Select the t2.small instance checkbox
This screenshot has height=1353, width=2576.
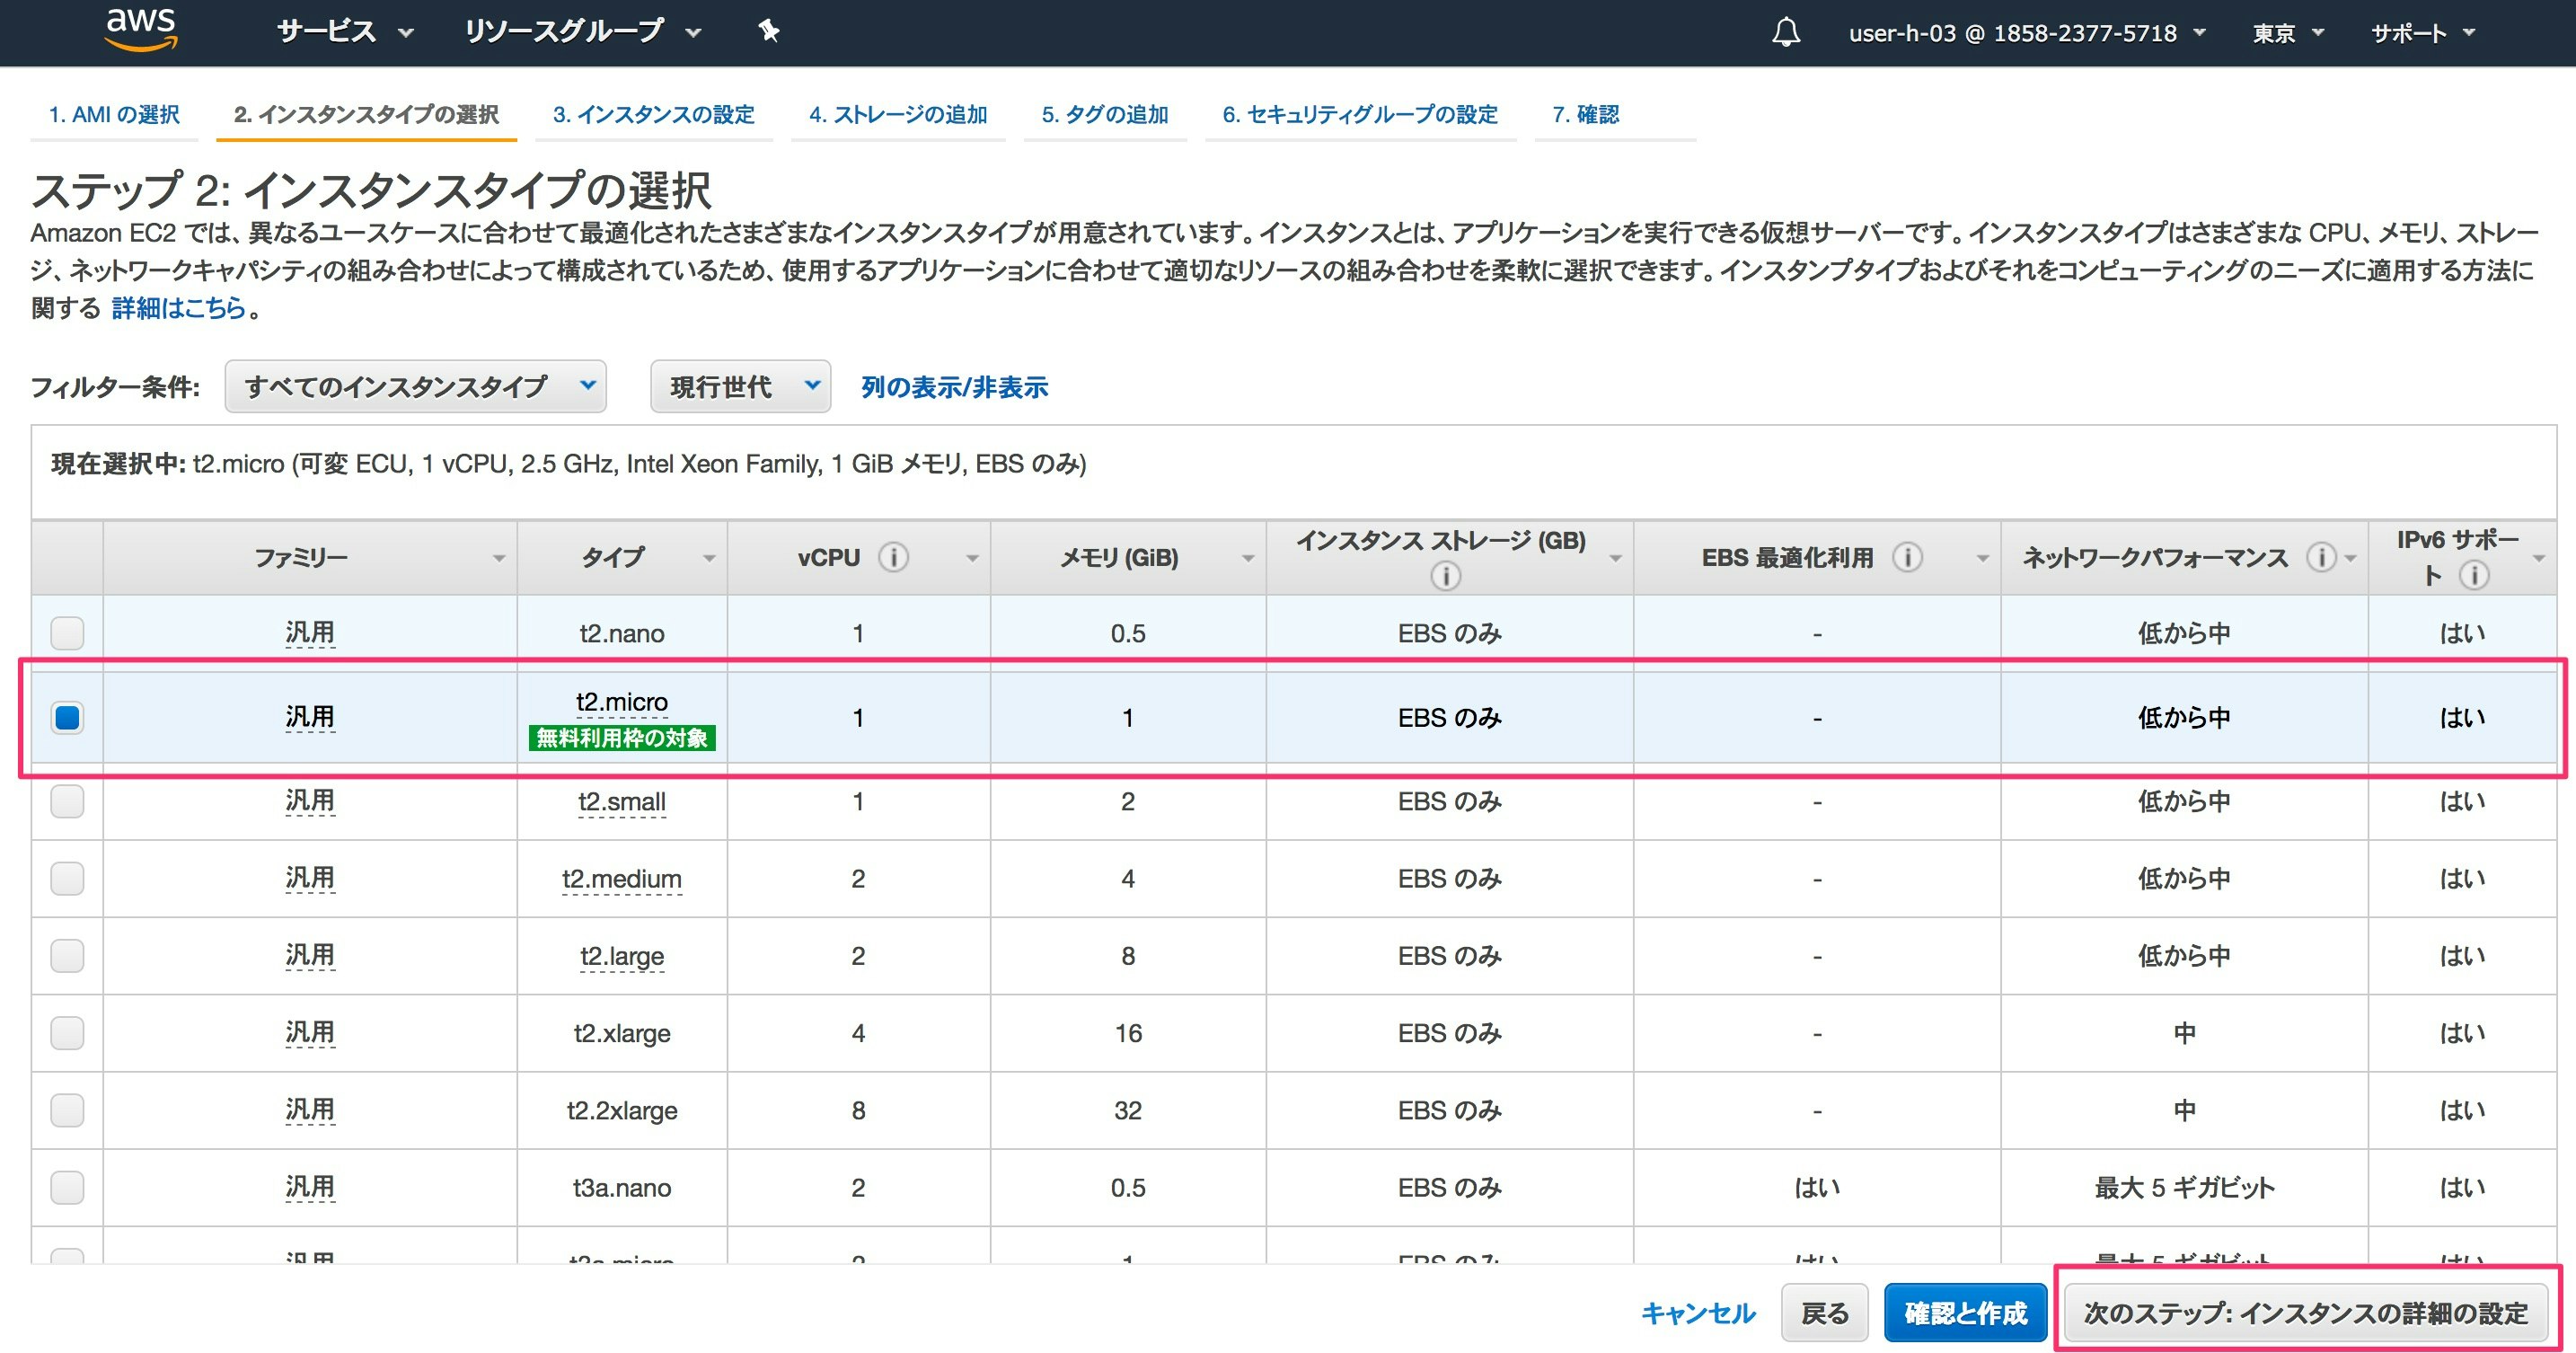pyautogui.click(x=67, y=801)
